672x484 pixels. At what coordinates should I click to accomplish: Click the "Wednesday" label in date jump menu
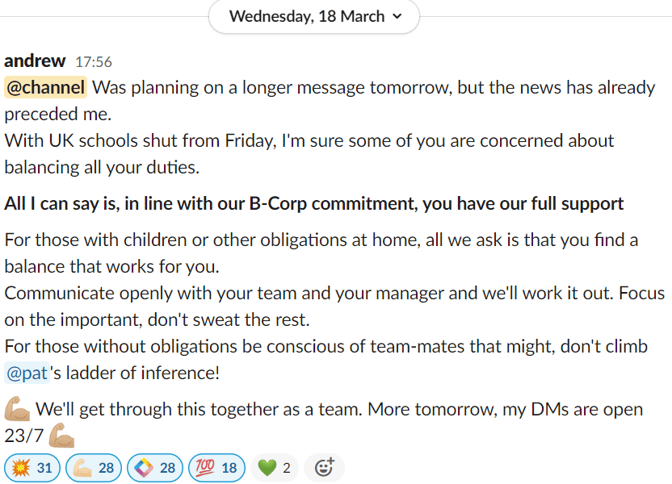(x=272, y=16)
